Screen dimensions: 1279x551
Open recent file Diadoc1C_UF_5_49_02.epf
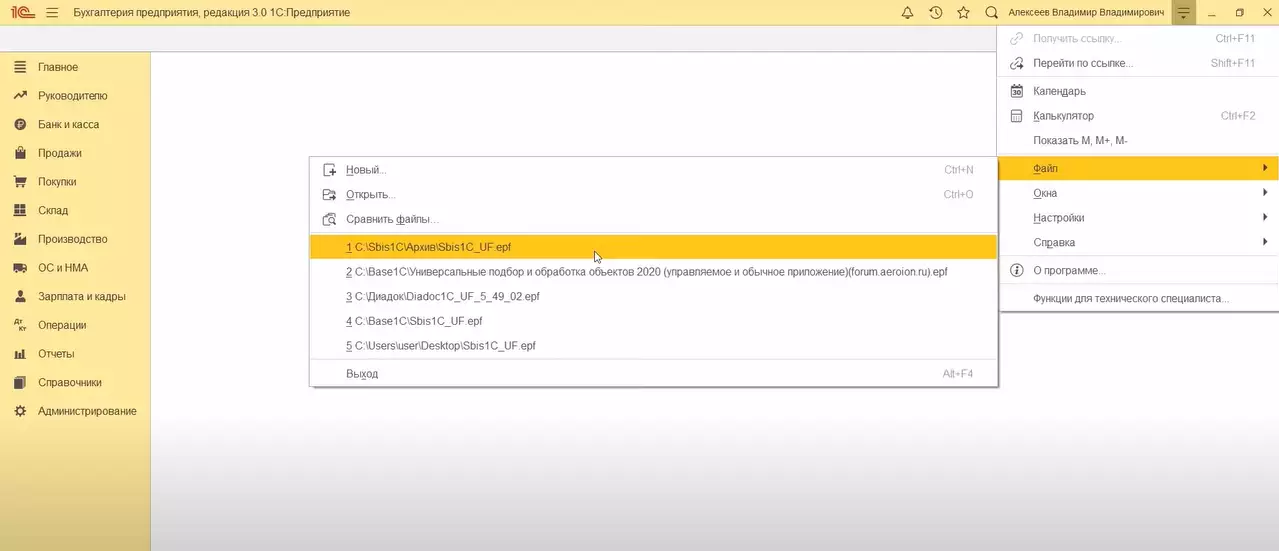point(653,296)
